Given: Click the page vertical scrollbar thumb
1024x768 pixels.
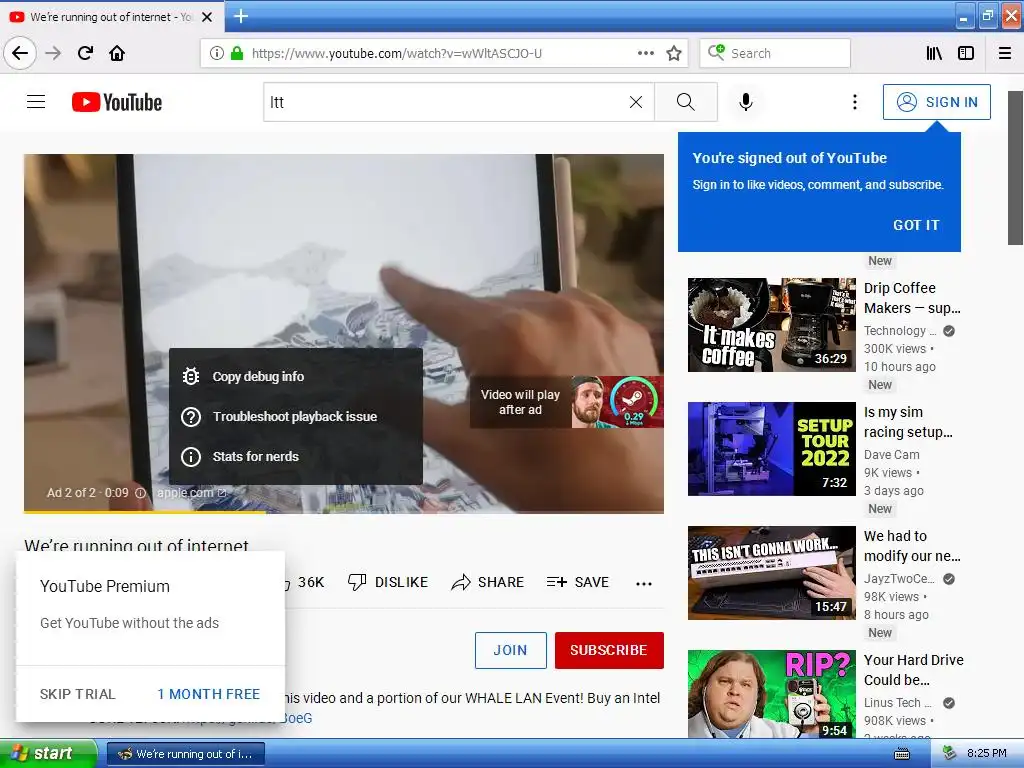Looking at the screenshot, I should pos(1015,168).
